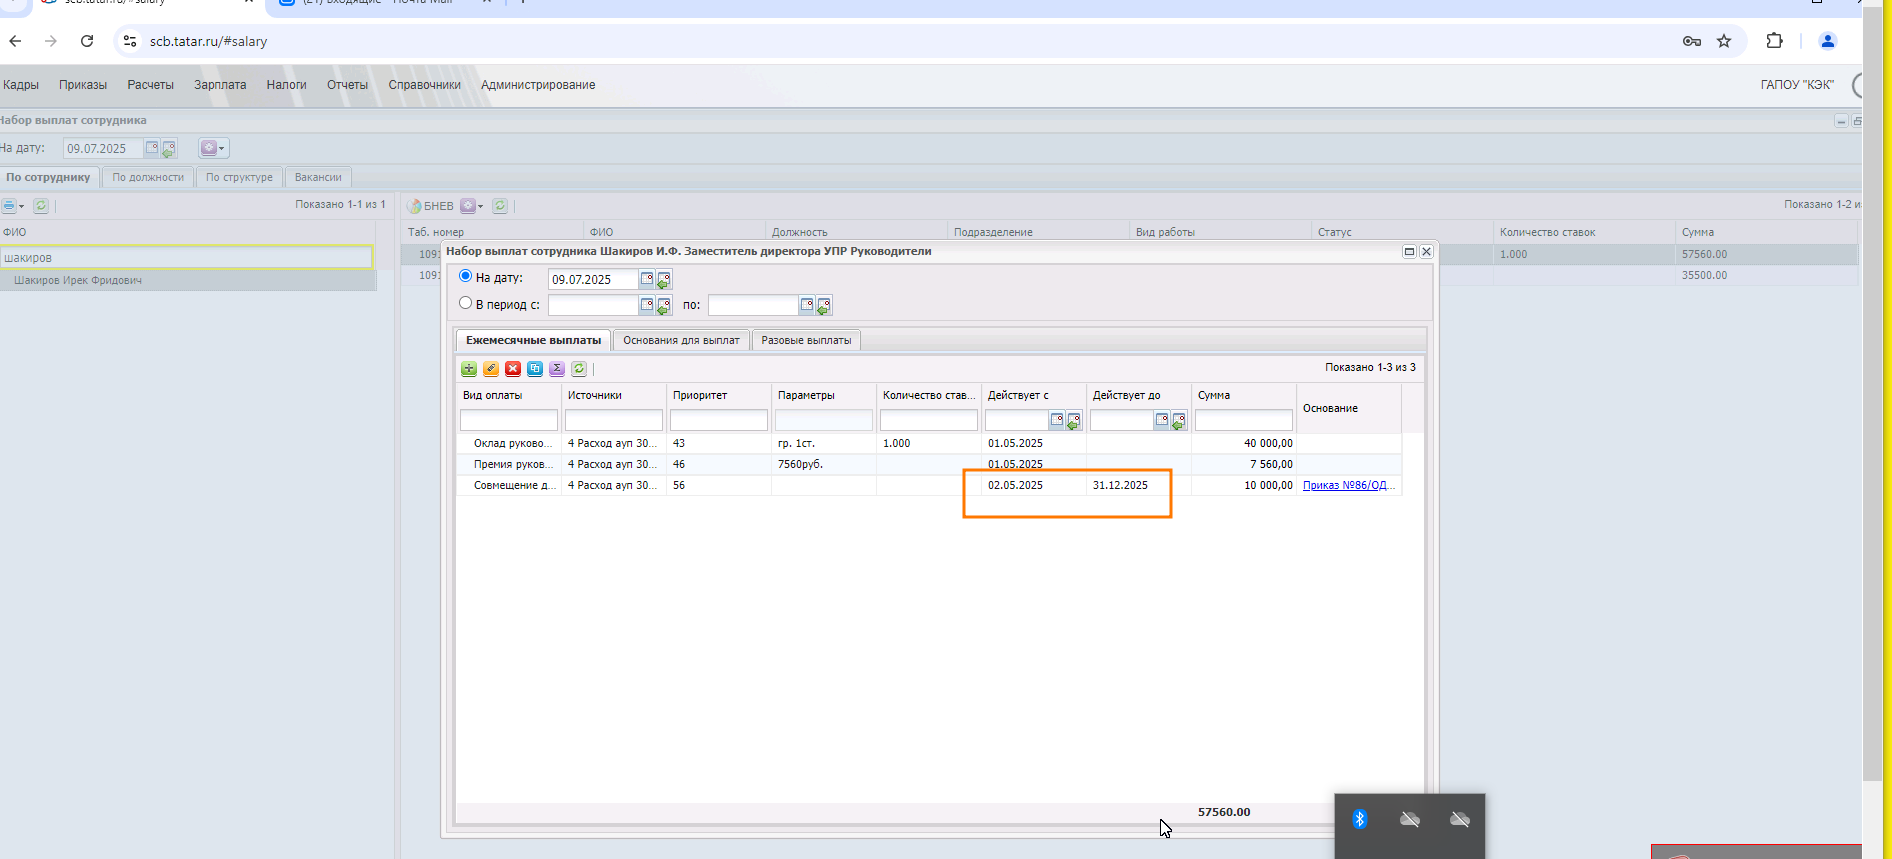This screenshot has width=1892, height=859.
Task: Bookmark this page with the star
Action: click(1724, 41)
